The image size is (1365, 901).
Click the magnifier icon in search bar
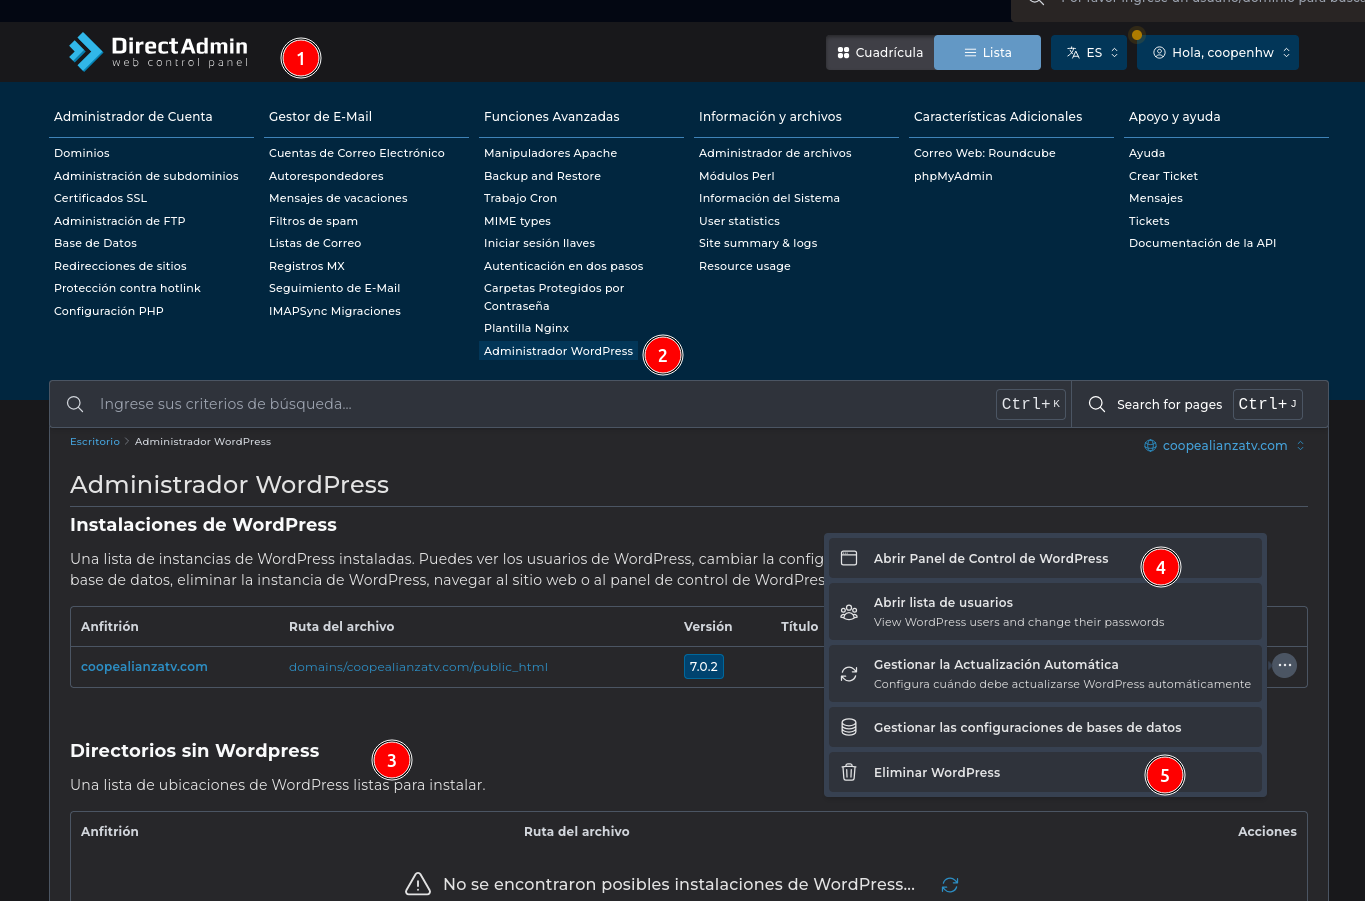tap(75, 404)
